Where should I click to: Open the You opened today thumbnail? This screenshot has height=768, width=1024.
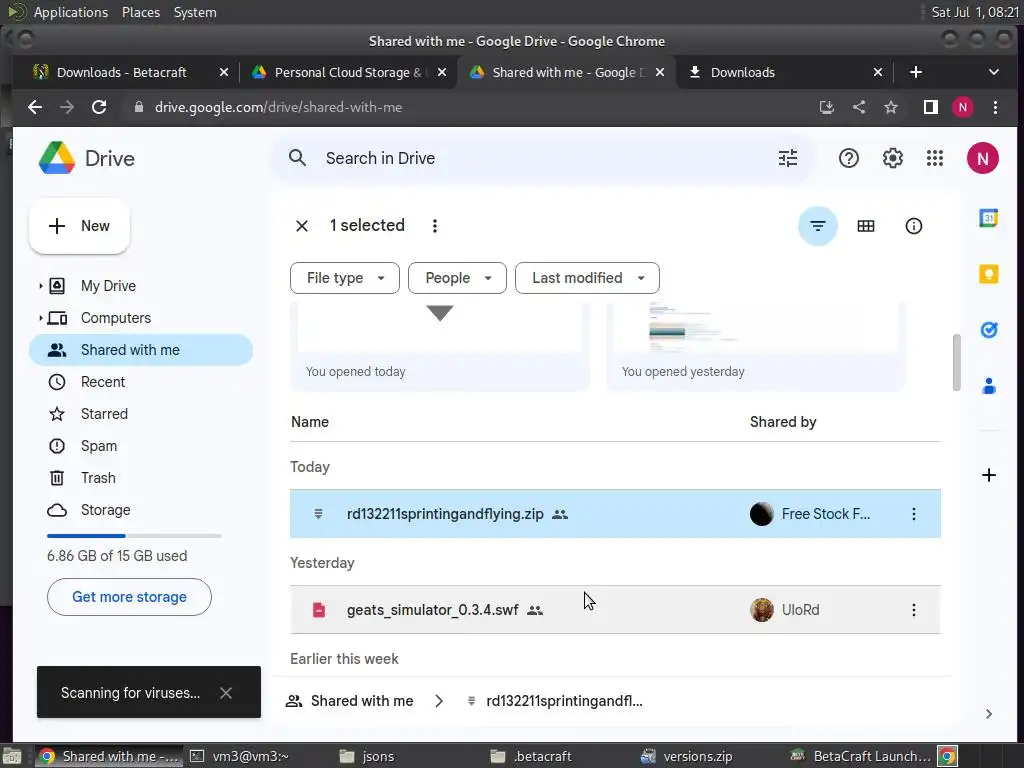[x=440, y=346]
